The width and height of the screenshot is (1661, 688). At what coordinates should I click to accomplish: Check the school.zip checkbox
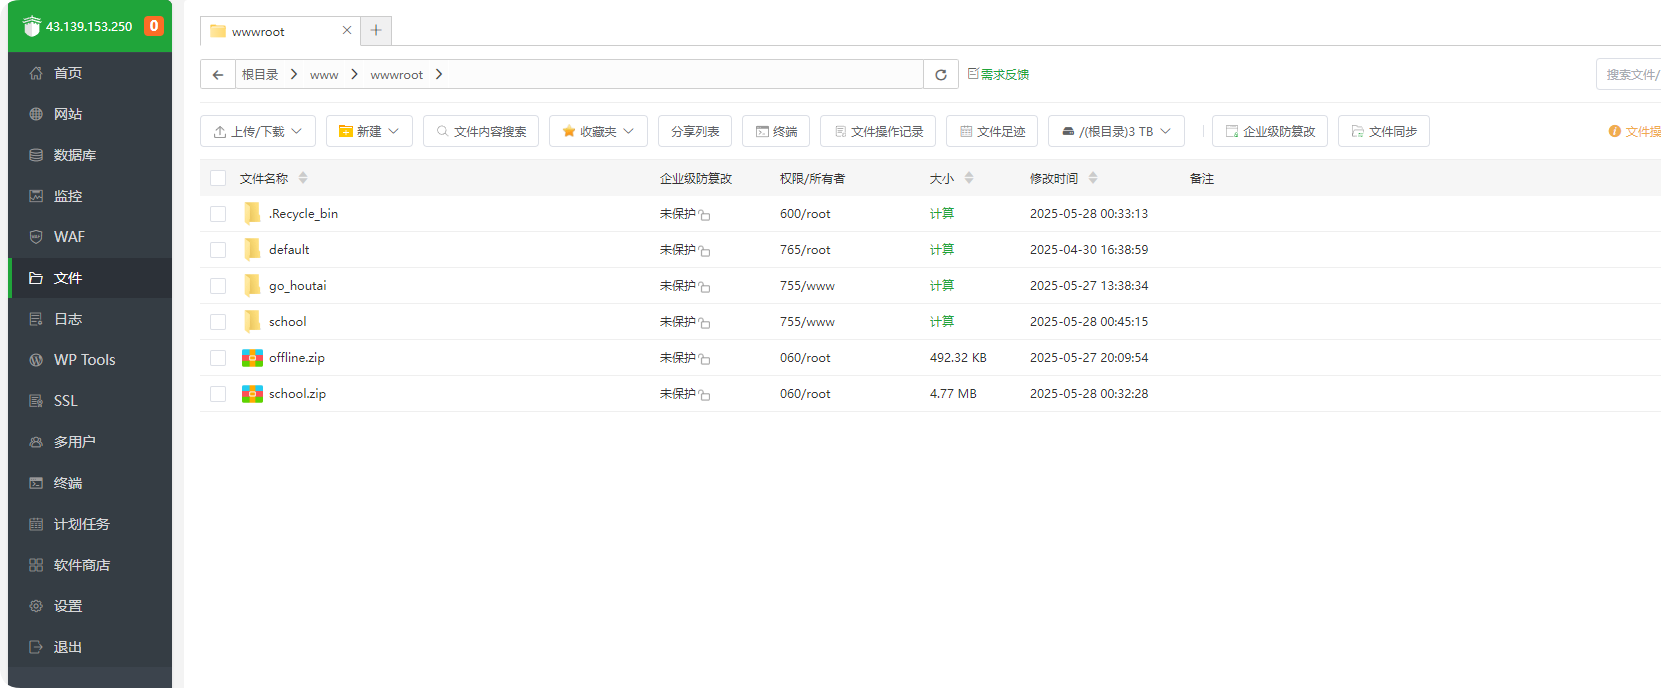point(218,394)
